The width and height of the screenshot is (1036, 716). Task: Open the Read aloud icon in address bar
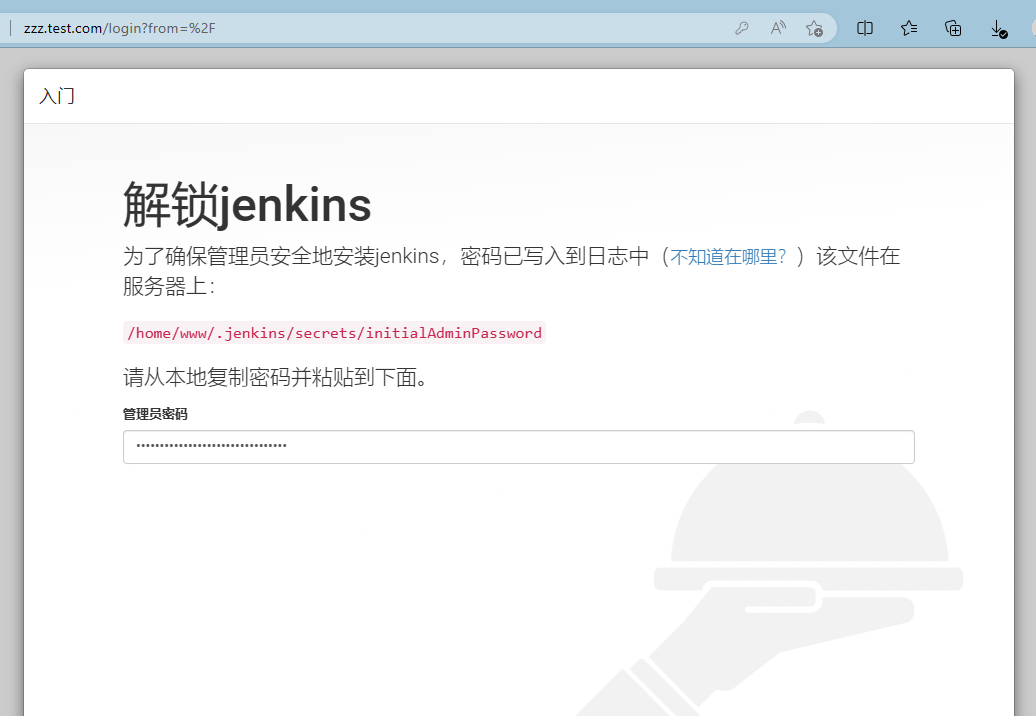point(778,28)
